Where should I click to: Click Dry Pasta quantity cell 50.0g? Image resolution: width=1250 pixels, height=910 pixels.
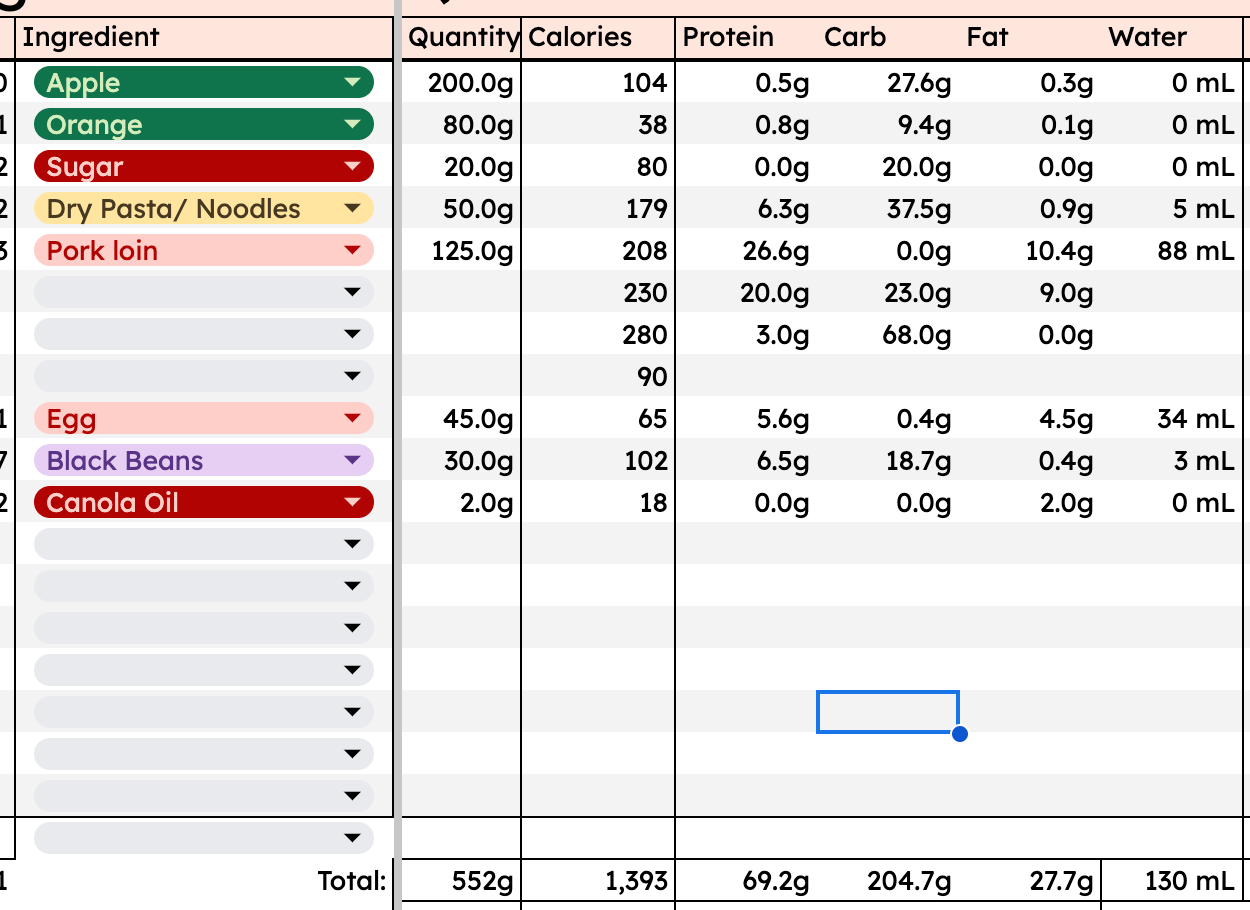point(461,209)
